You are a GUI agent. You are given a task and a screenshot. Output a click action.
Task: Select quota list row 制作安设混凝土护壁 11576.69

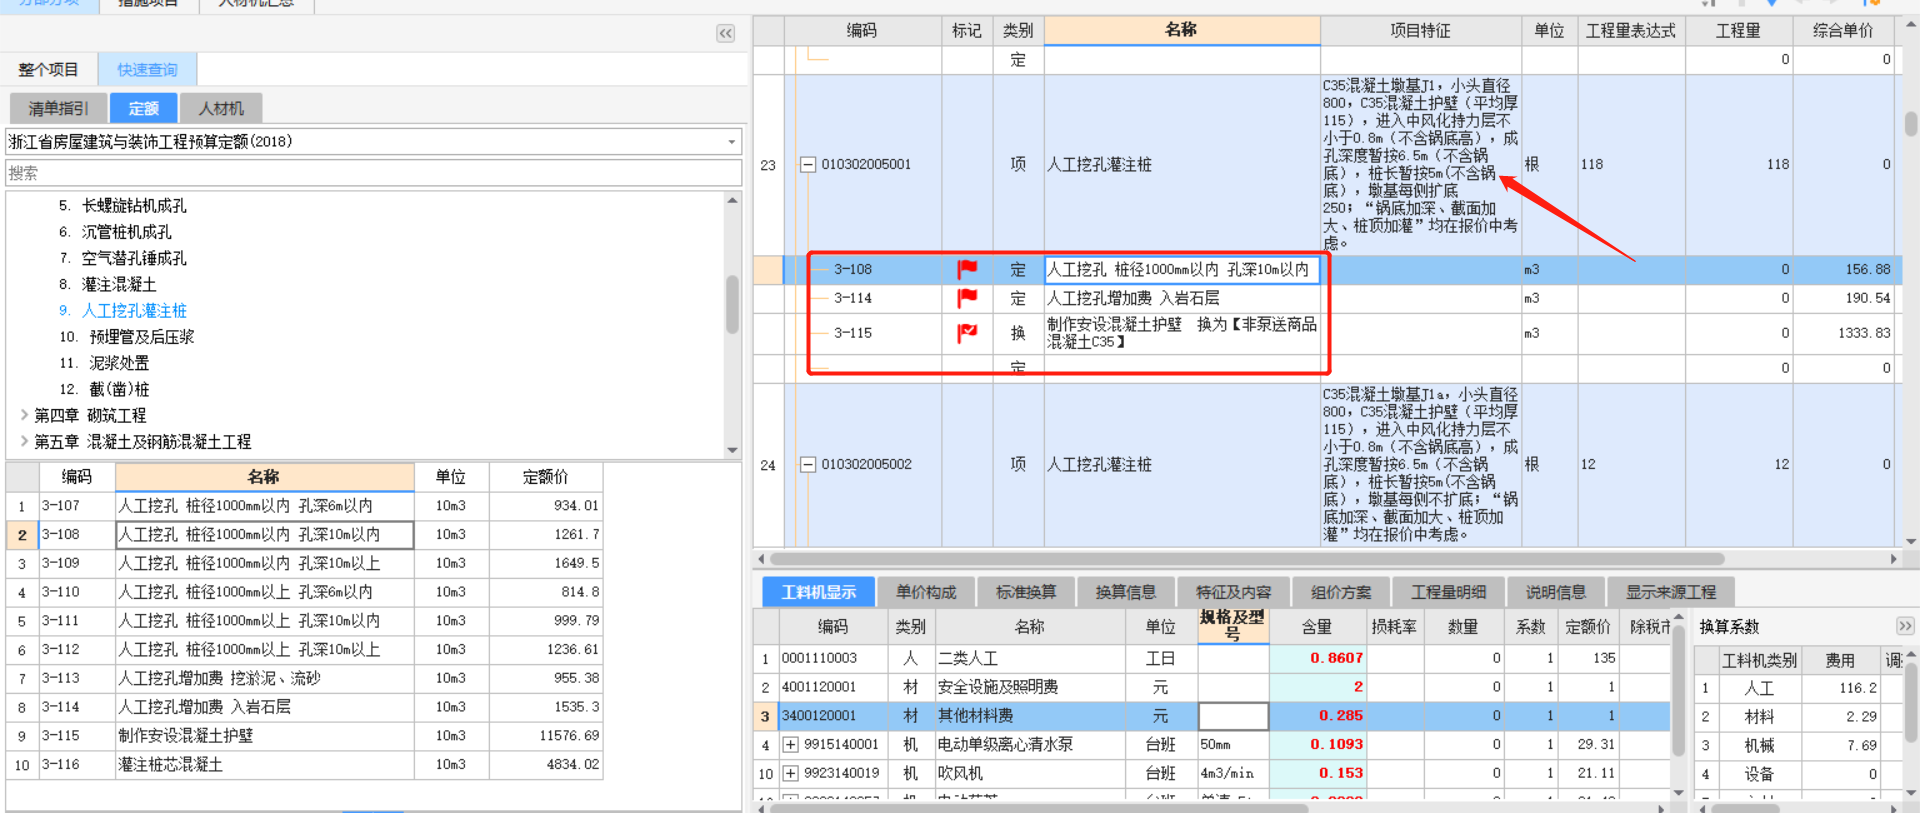click(304, 736)
